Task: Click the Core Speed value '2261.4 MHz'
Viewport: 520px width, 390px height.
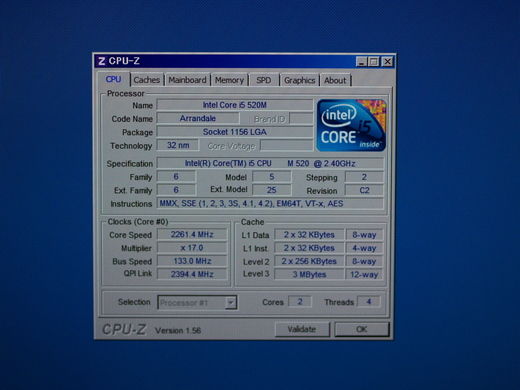Action: tap(192, 234)
